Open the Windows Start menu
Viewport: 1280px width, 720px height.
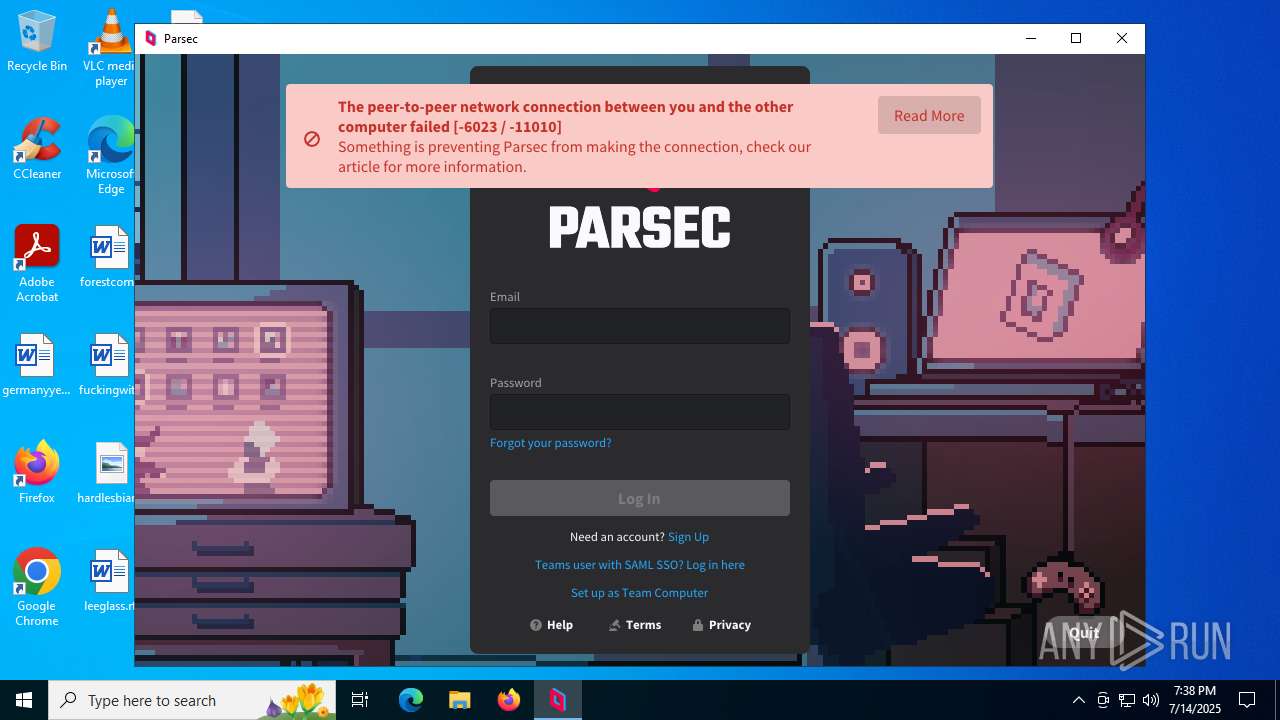tap(24, 700)
